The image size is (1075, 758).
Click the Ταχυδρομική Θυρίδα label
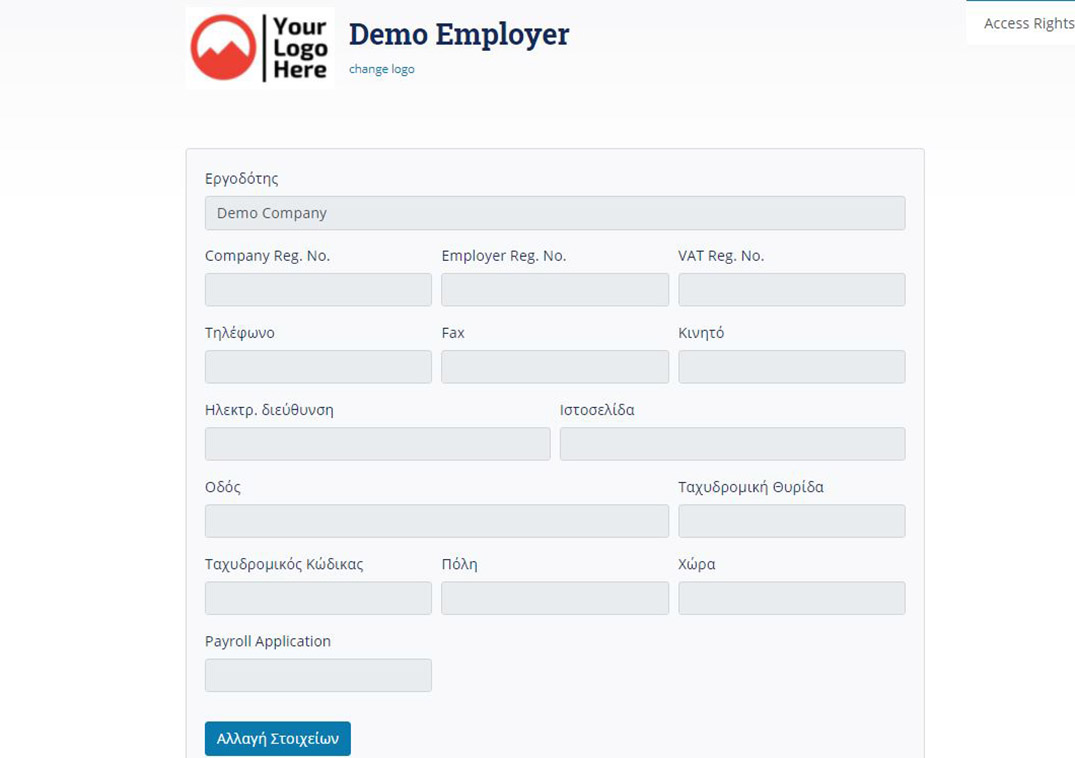pos(751,487)
